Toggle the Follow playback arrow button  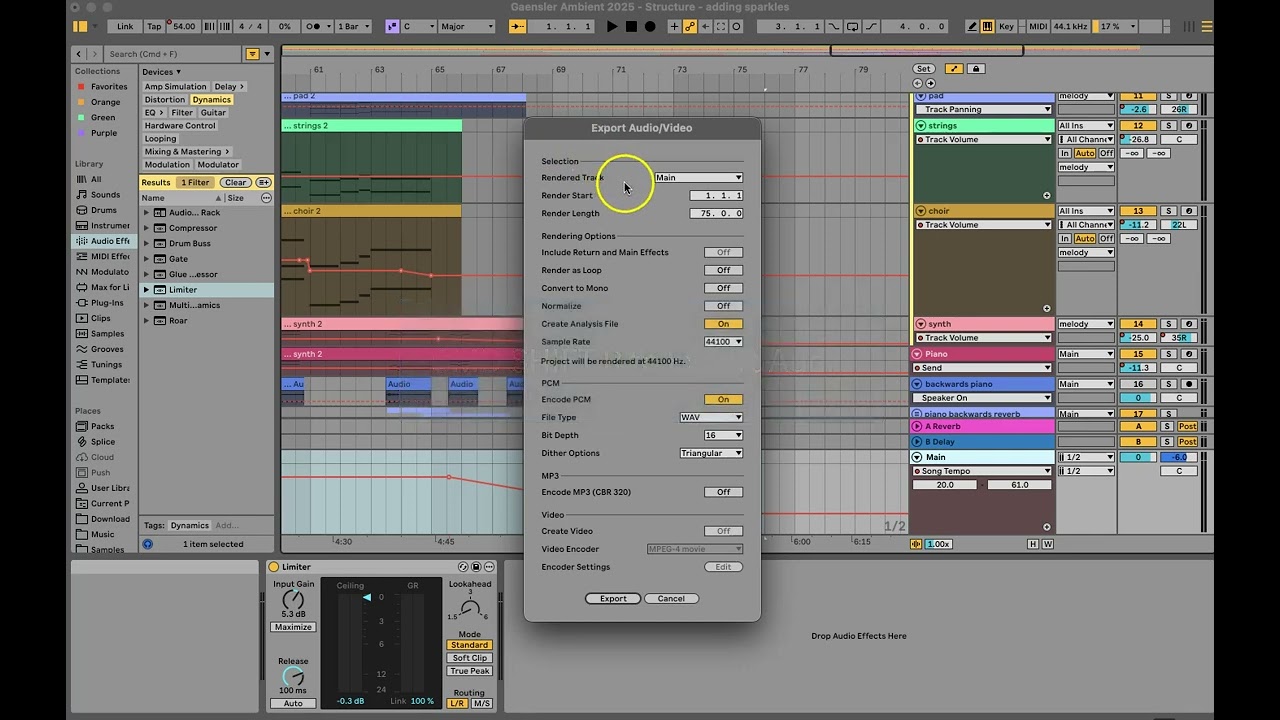pyautogui.click(x=518, y=26)
